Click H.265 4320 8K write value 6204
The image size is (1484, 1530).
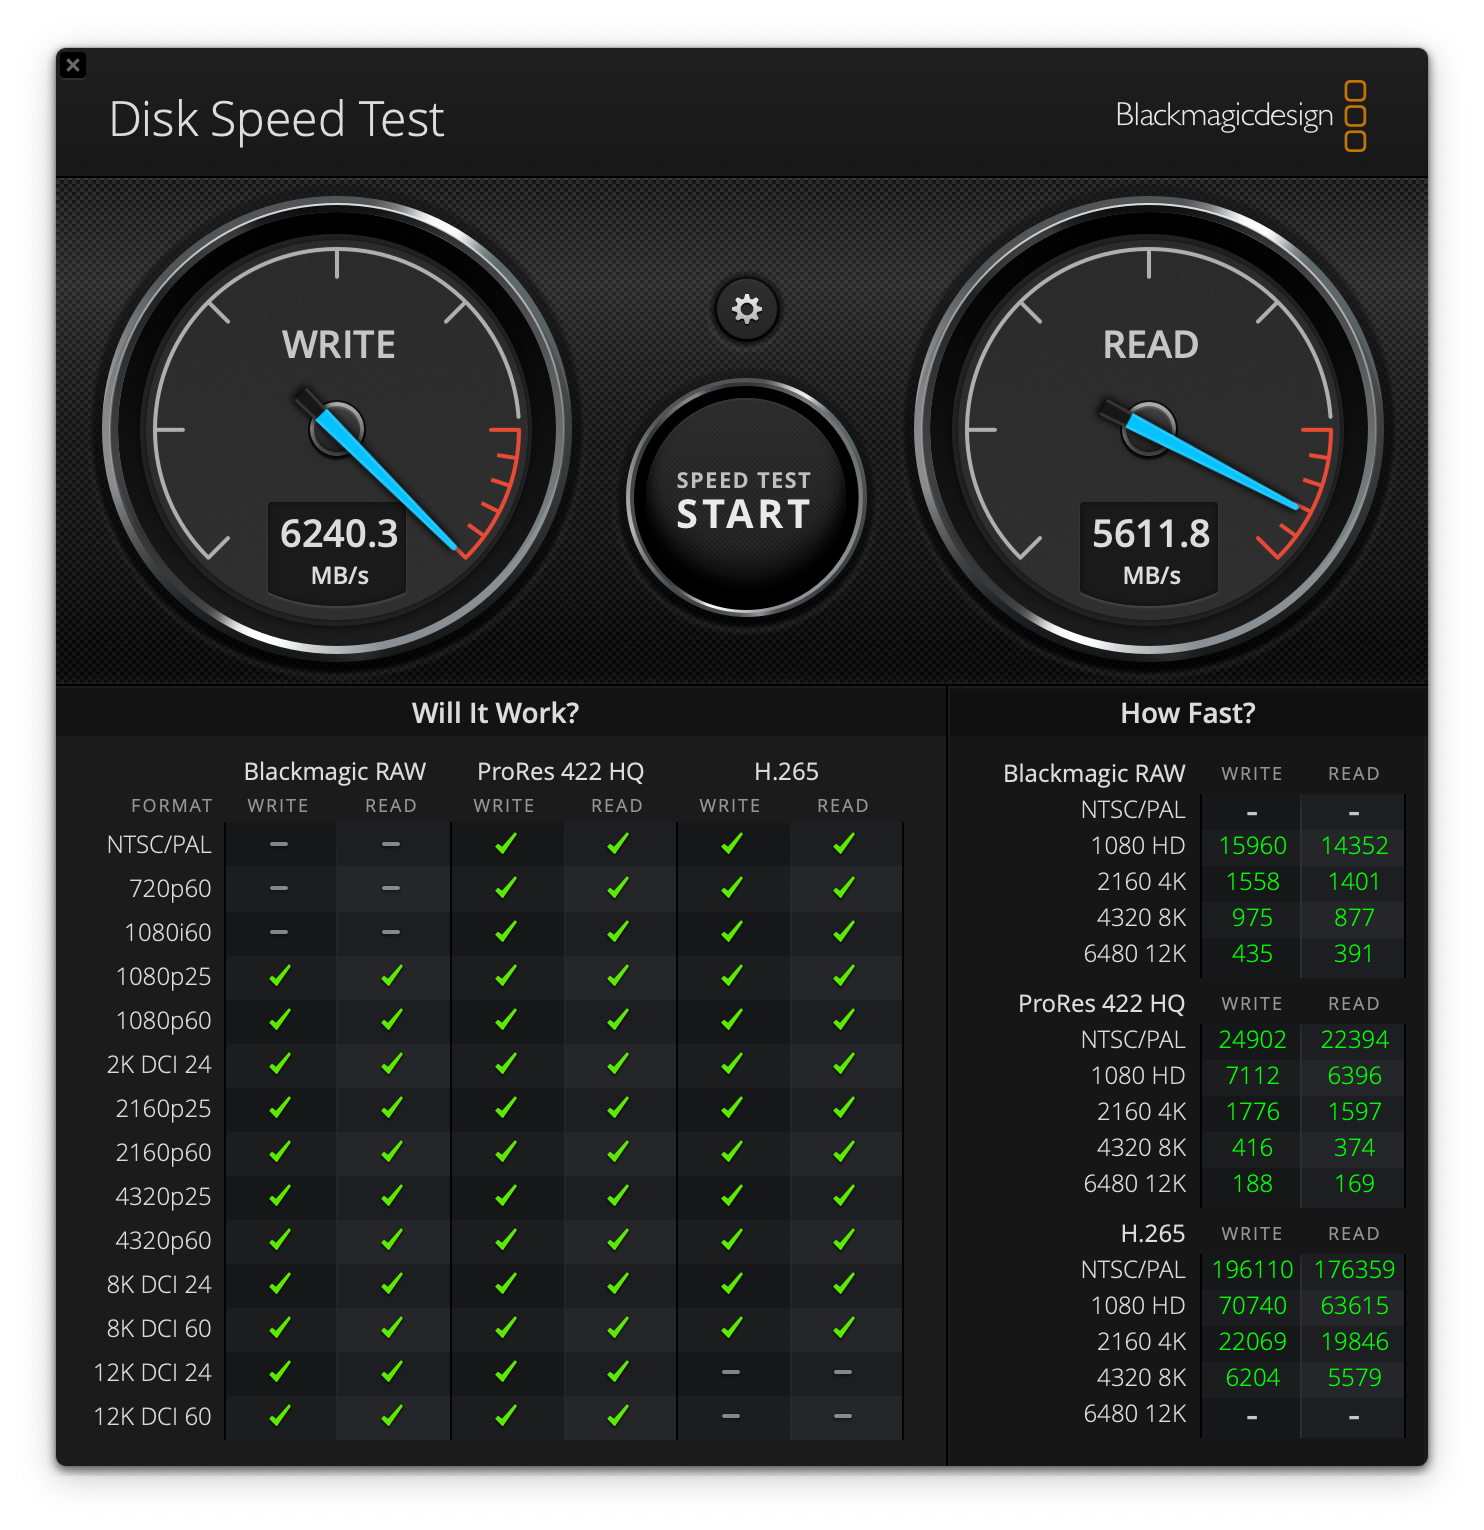1252,1378
